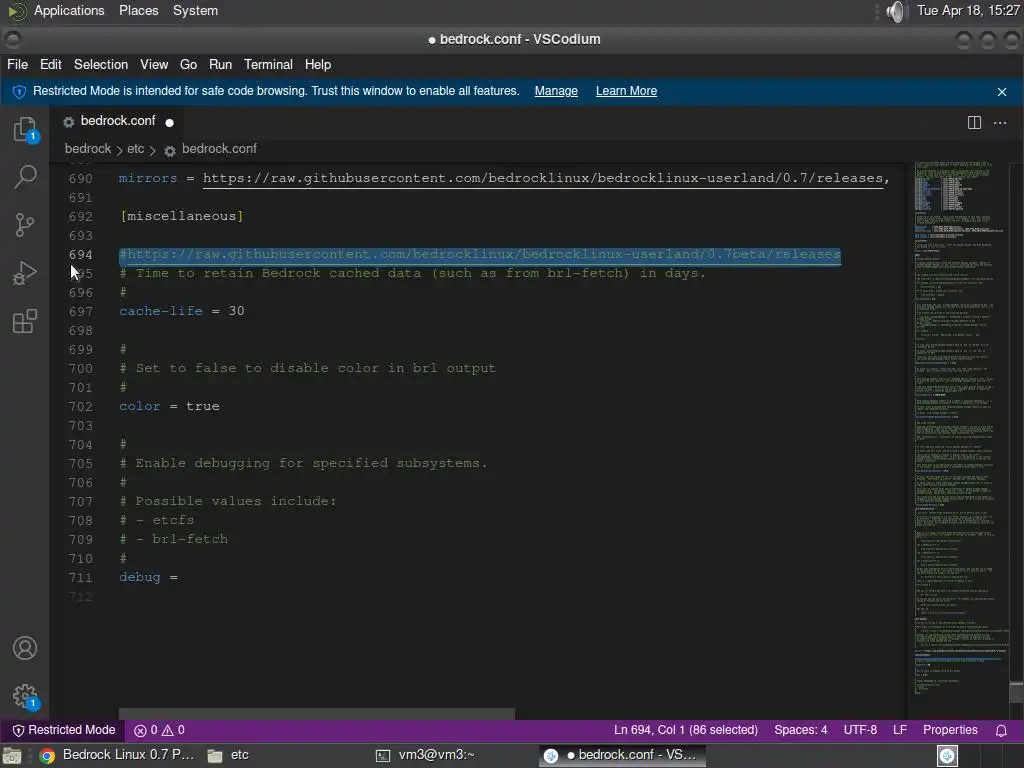Click the show desktop icon in the taskbar

point(11,756)
